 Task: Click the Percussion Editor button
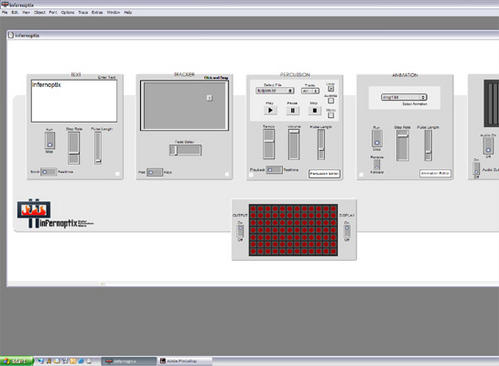[324, 174]
